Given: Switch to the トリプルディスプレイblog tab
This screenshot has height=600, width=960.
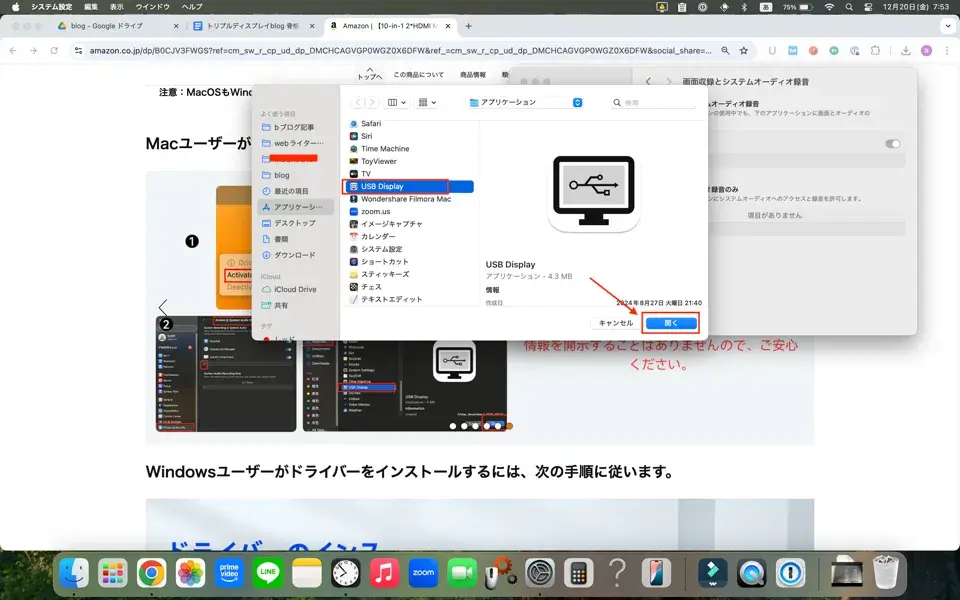Looking at the screenshot, I should point(253,26).
